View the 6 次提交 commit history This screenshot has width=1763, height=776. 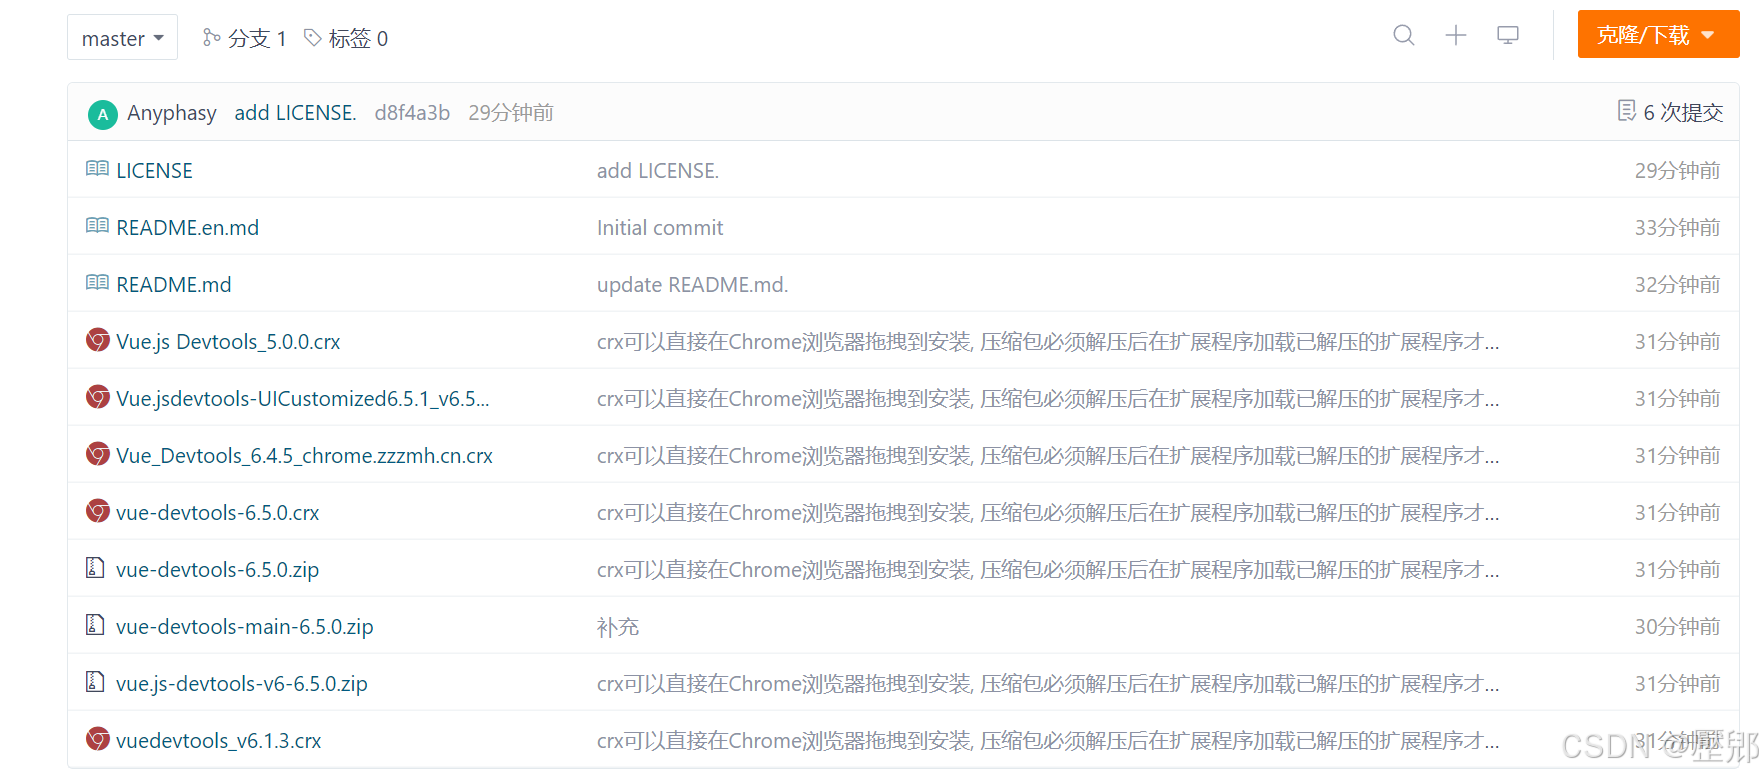(x=1683, y=112)
